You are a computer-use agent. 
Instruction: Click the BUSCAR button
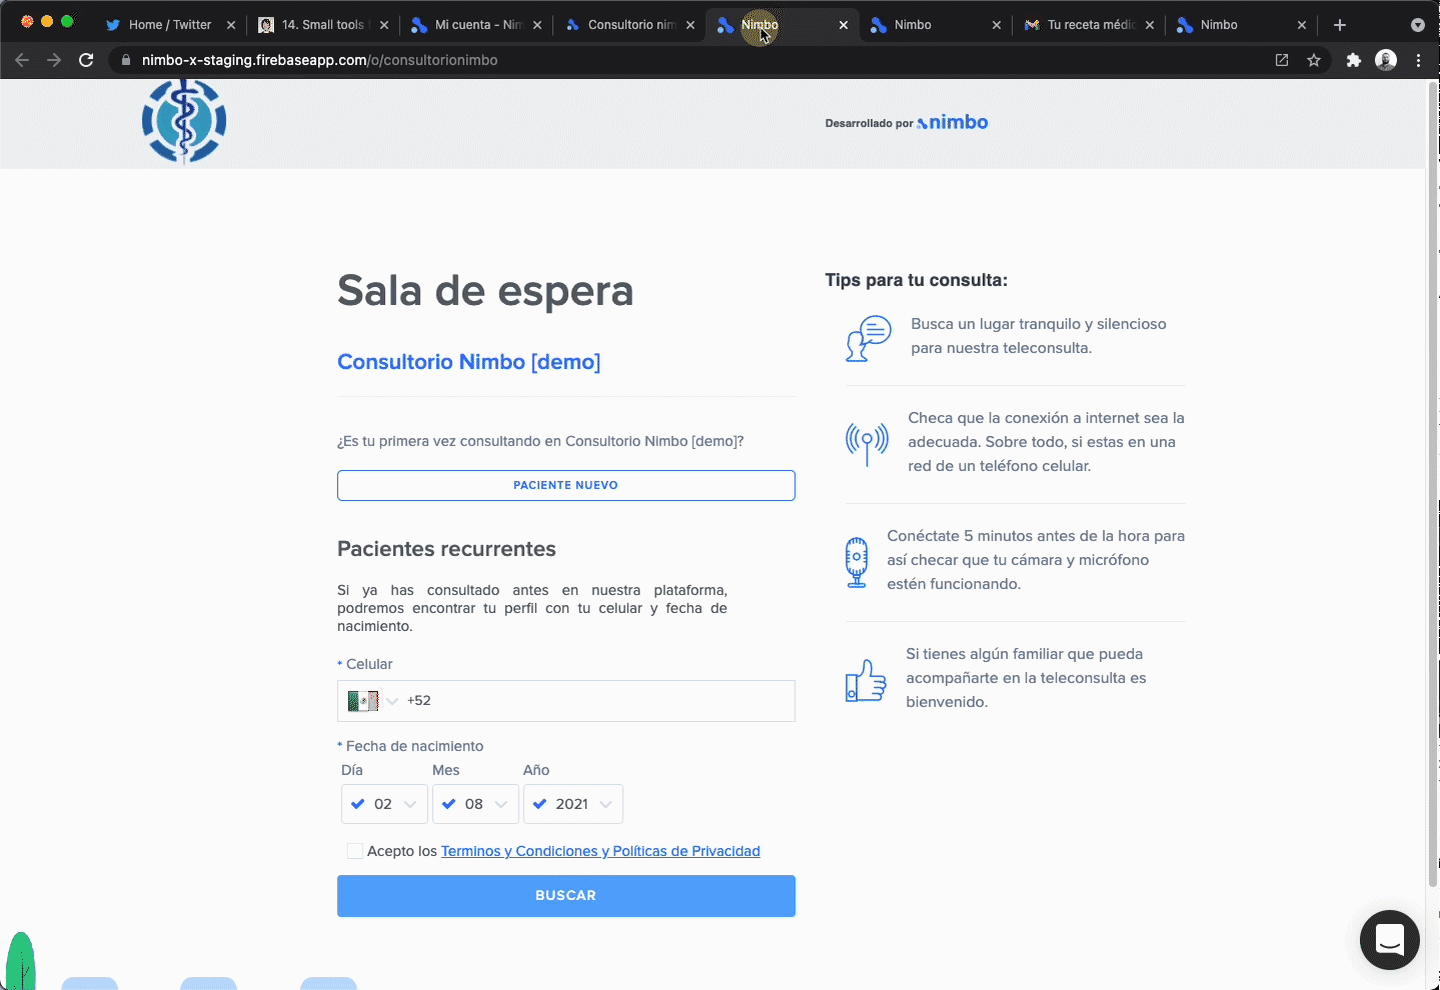click(x=566, y=896)
